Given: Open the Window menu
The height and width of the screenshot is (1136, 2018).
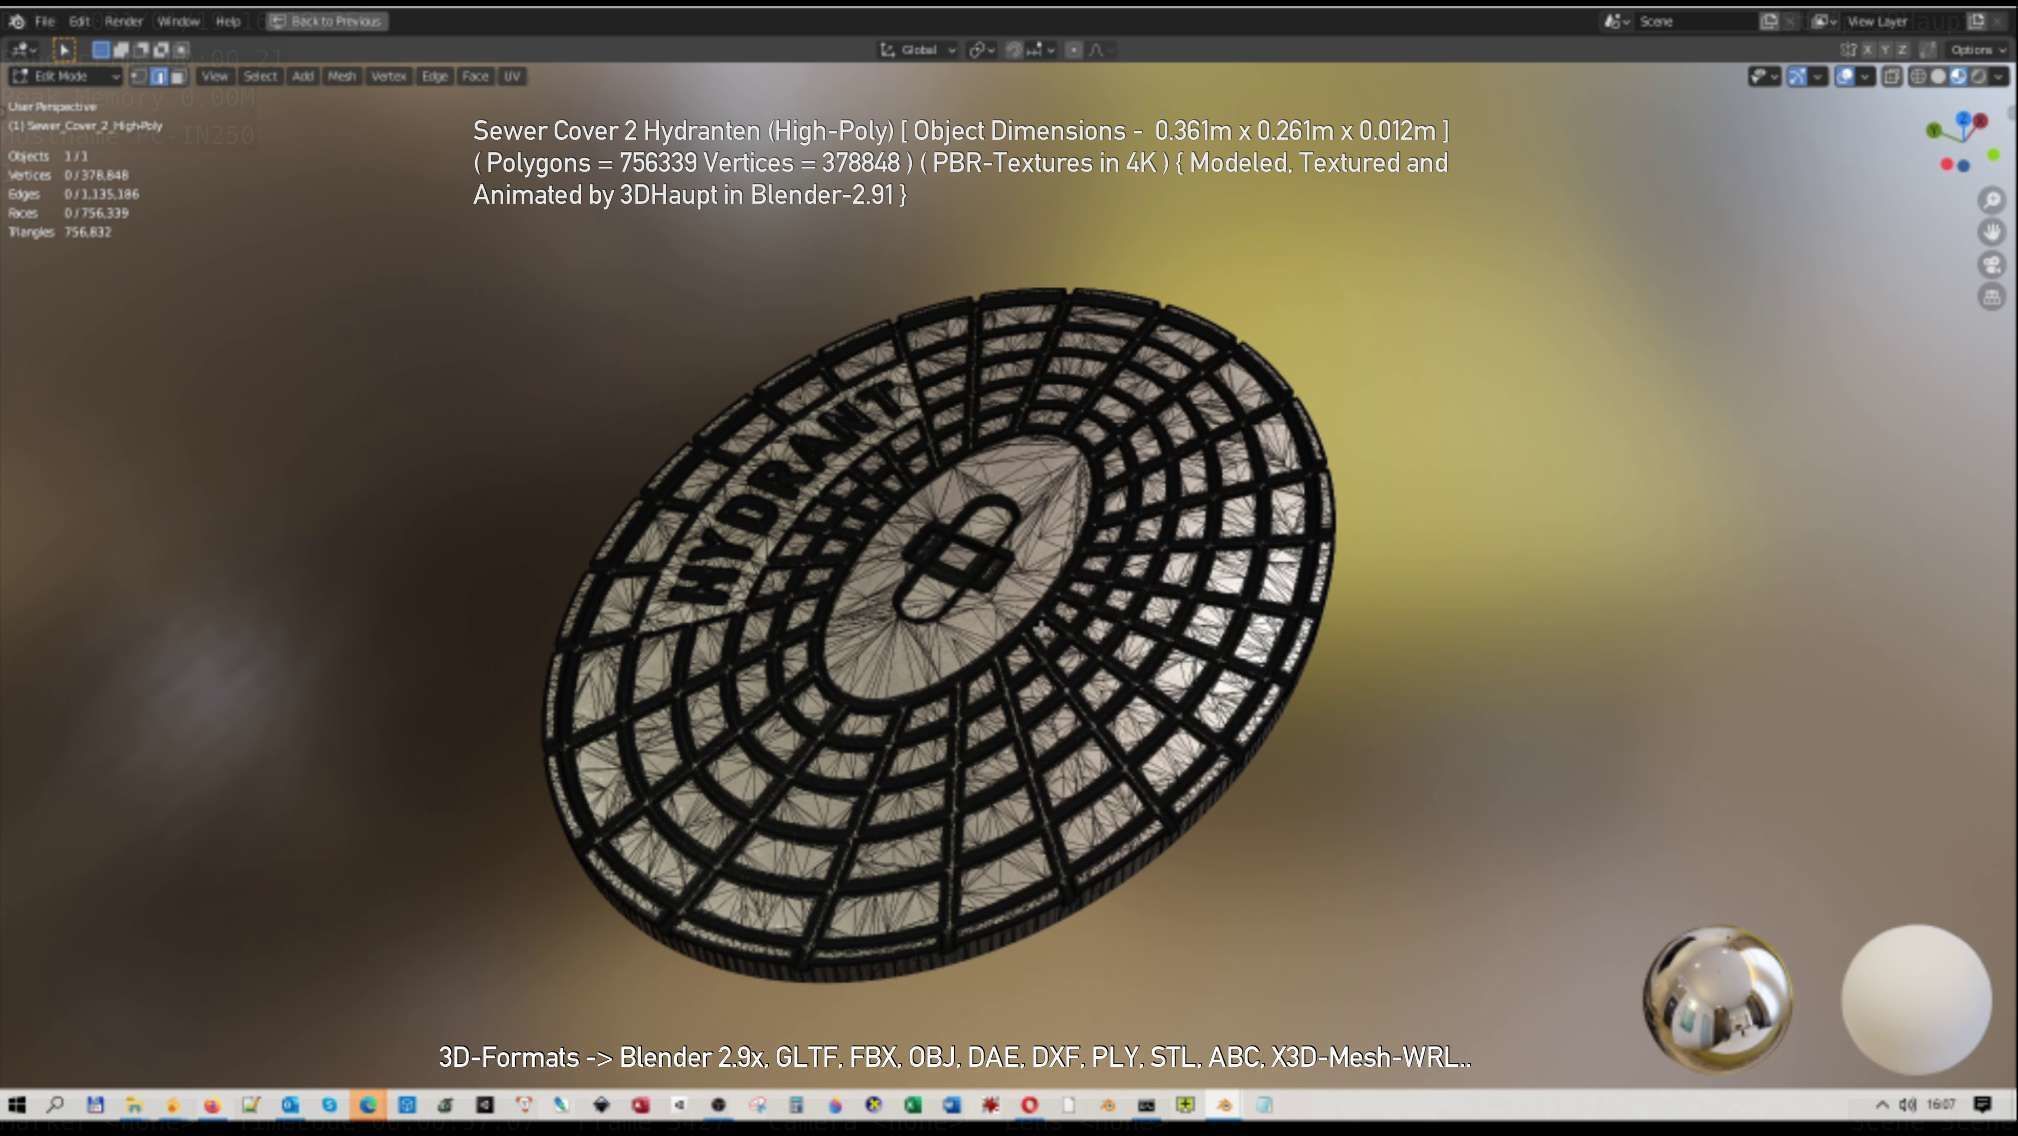Looking at the screenshot, I should tap(179, 21).
